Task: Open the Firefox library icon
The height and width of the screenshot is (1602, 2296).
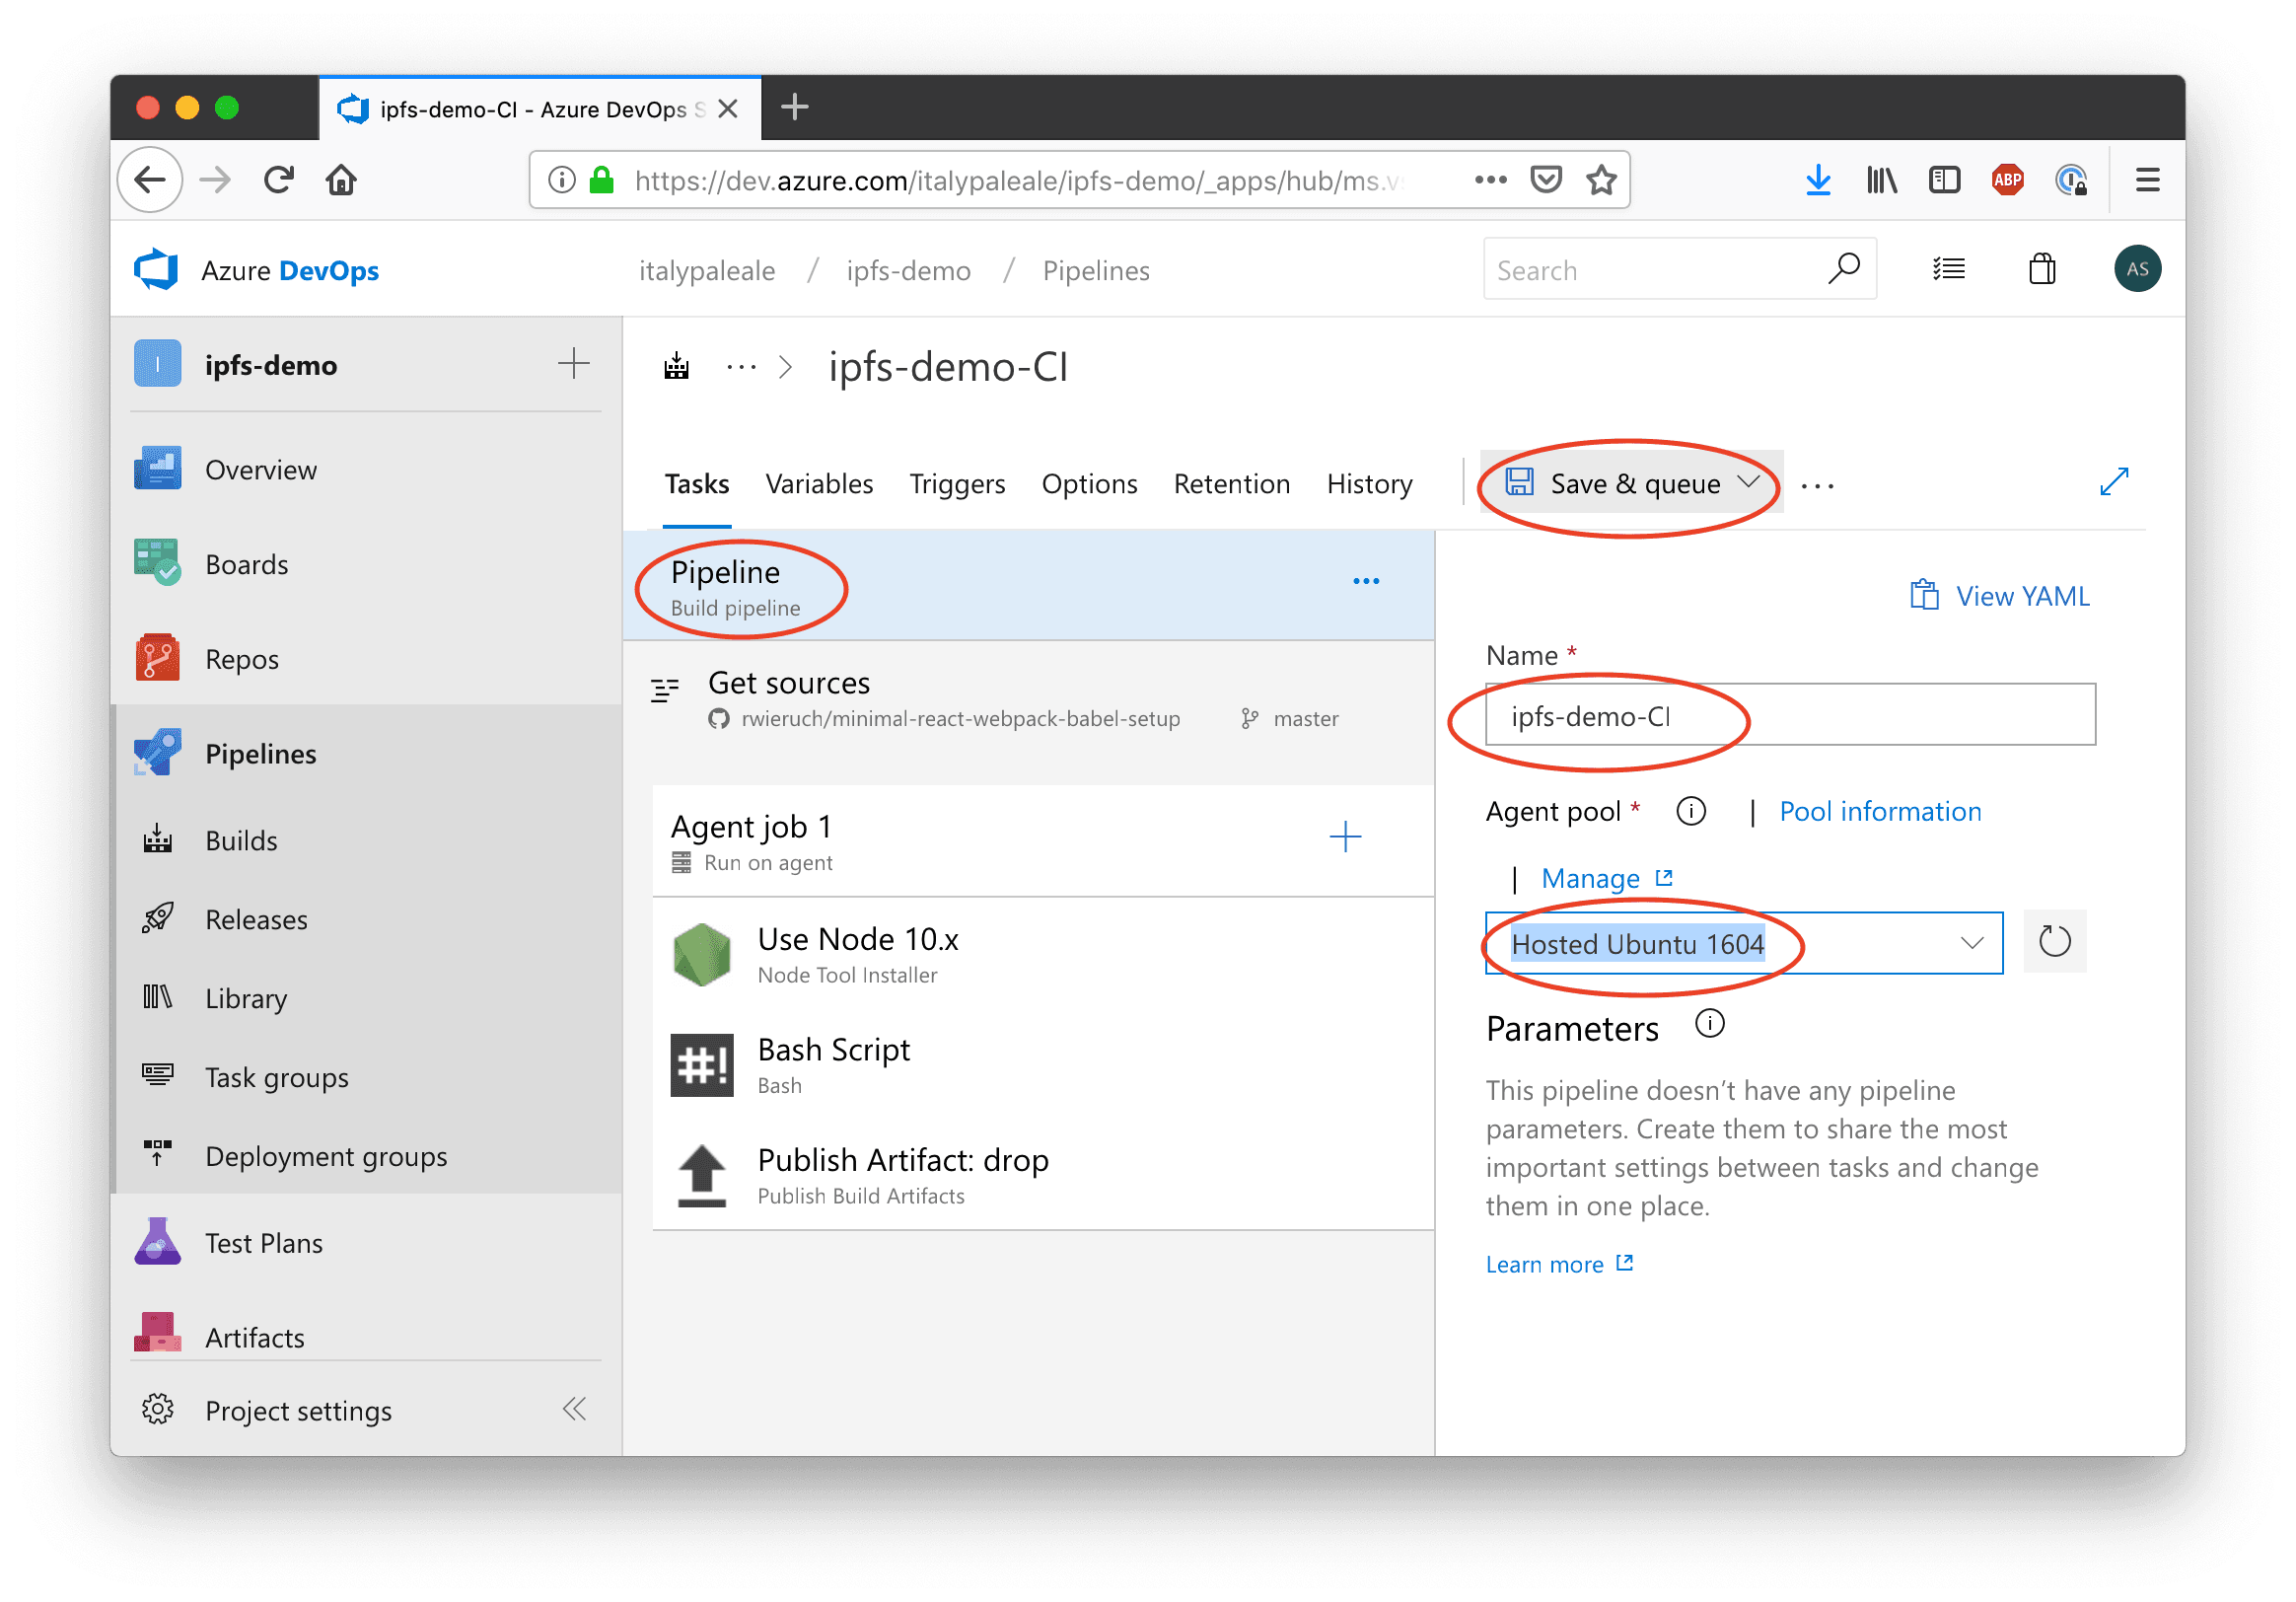Action: coord(1881,180)
